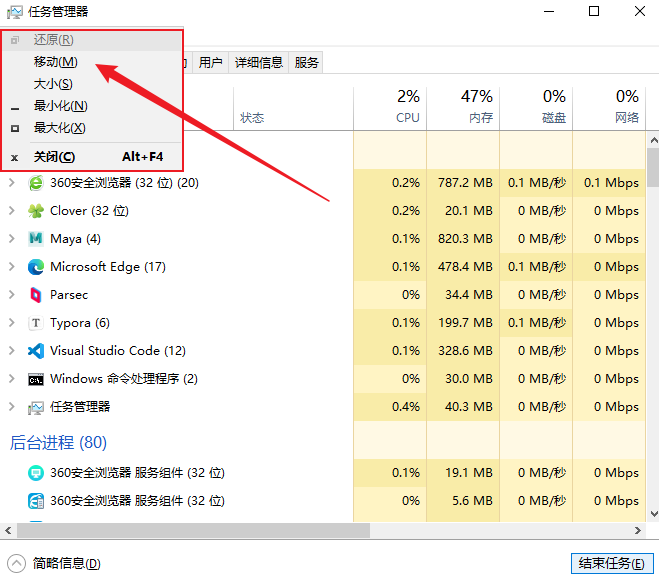The image size is (659, 587).
Task: Expand the Microsoft Edge (17) group
Action: 12,267
